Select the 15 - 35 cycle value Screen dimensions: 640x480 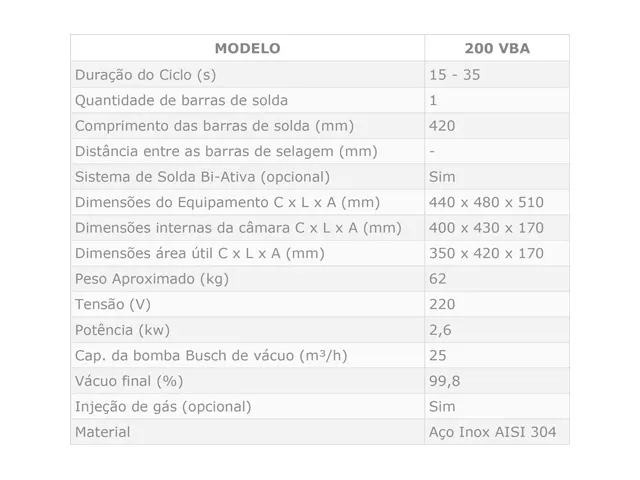(x=454, y=75)
